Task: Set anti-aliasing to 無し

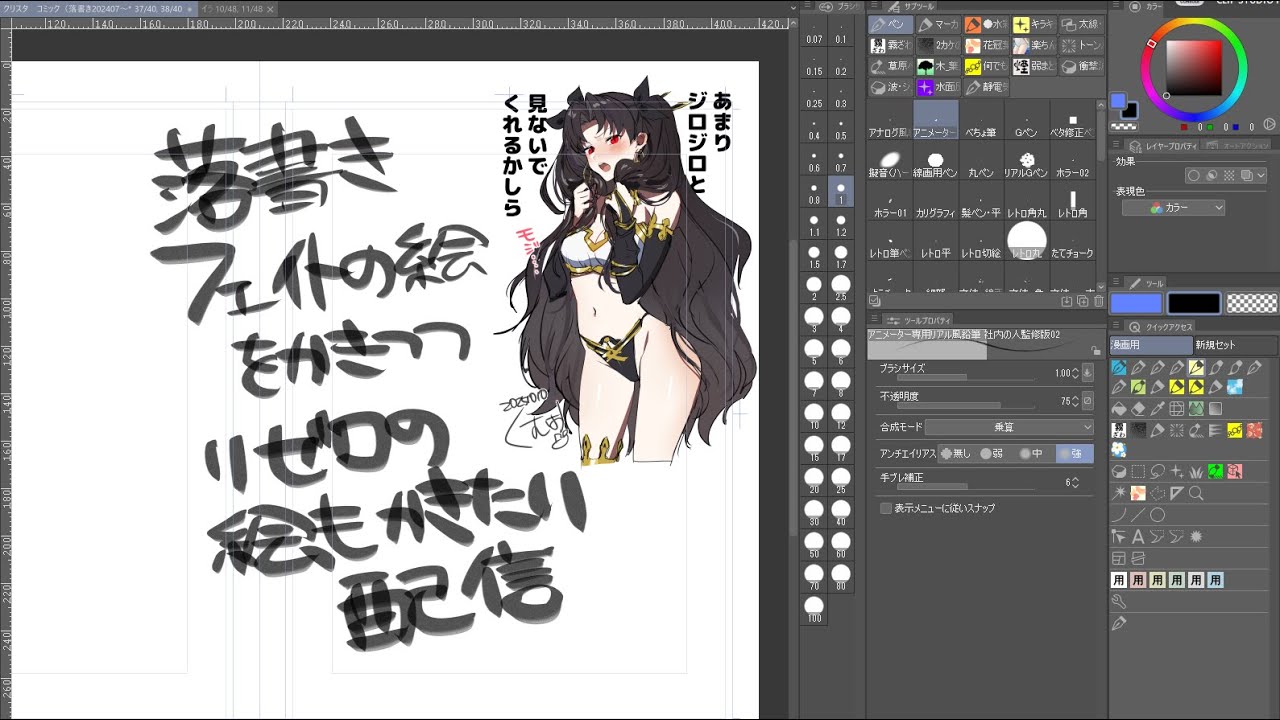Action: [x=957, y=453]
